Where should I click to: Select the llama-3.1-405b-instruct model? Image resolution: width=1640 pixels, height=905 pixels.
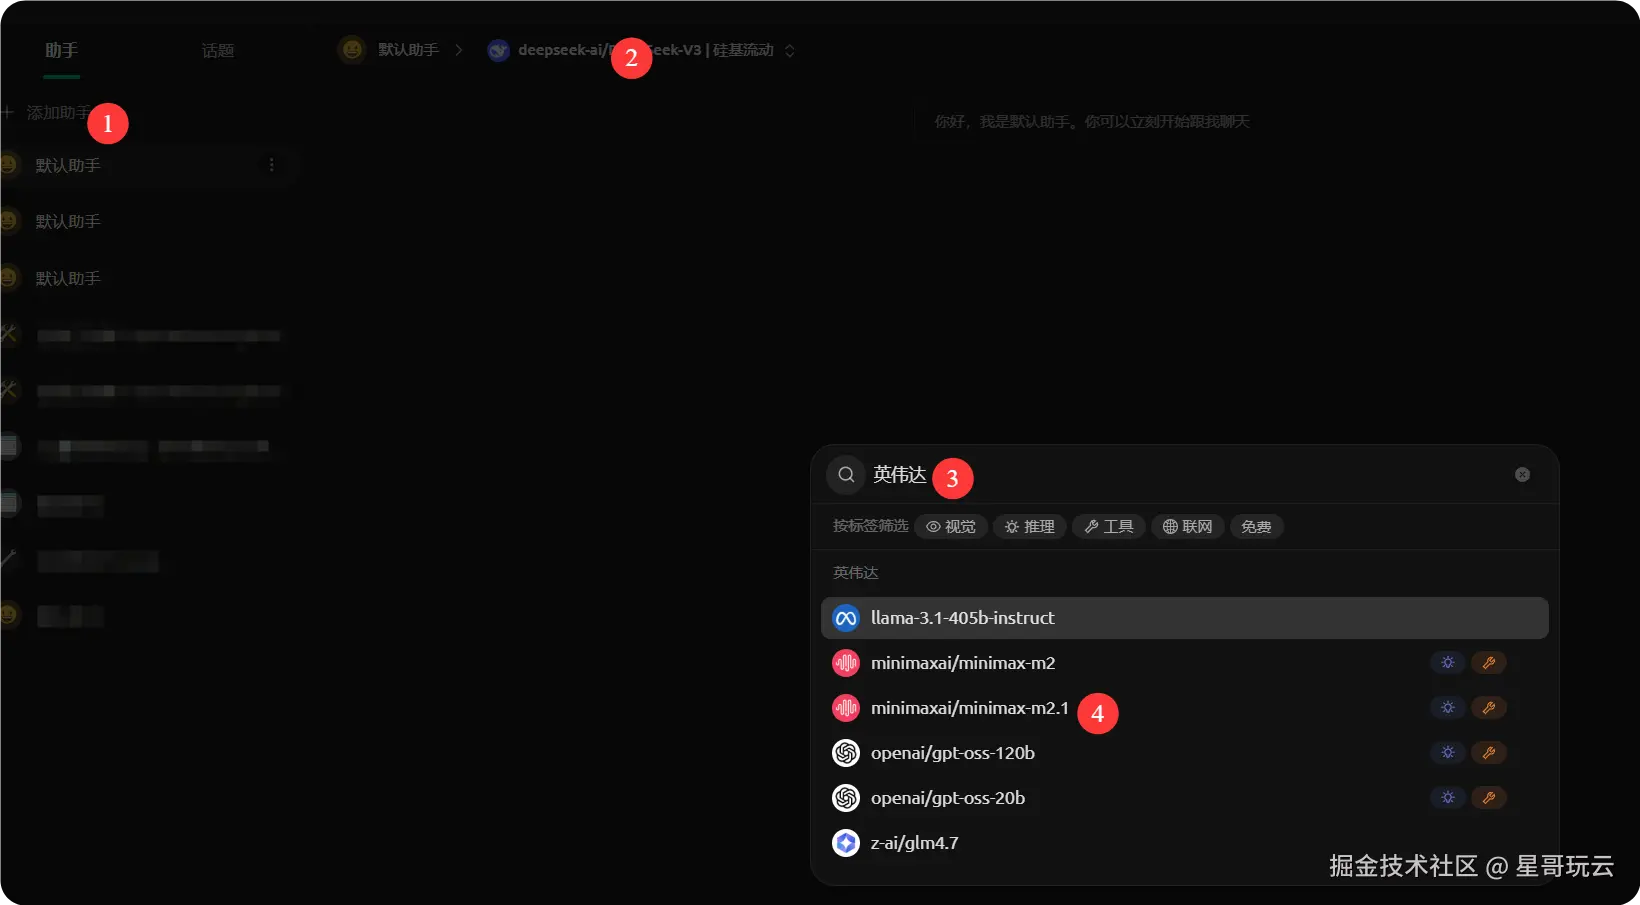(1185, 618)
